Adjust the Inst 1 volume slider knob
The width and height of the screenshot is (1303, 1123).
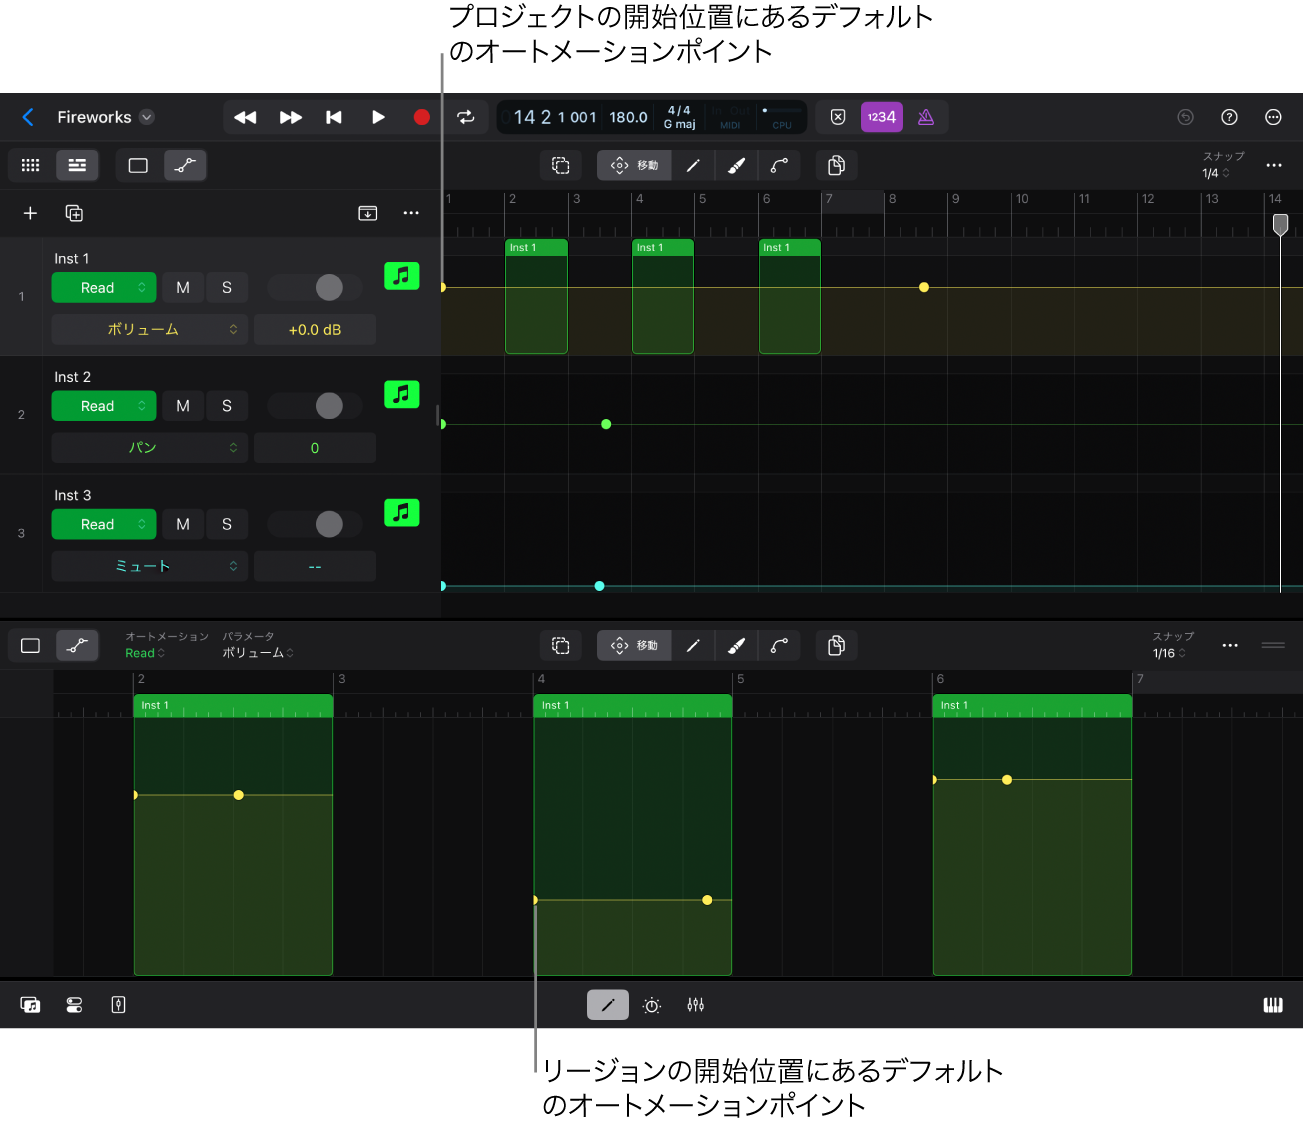click(329, 288)
